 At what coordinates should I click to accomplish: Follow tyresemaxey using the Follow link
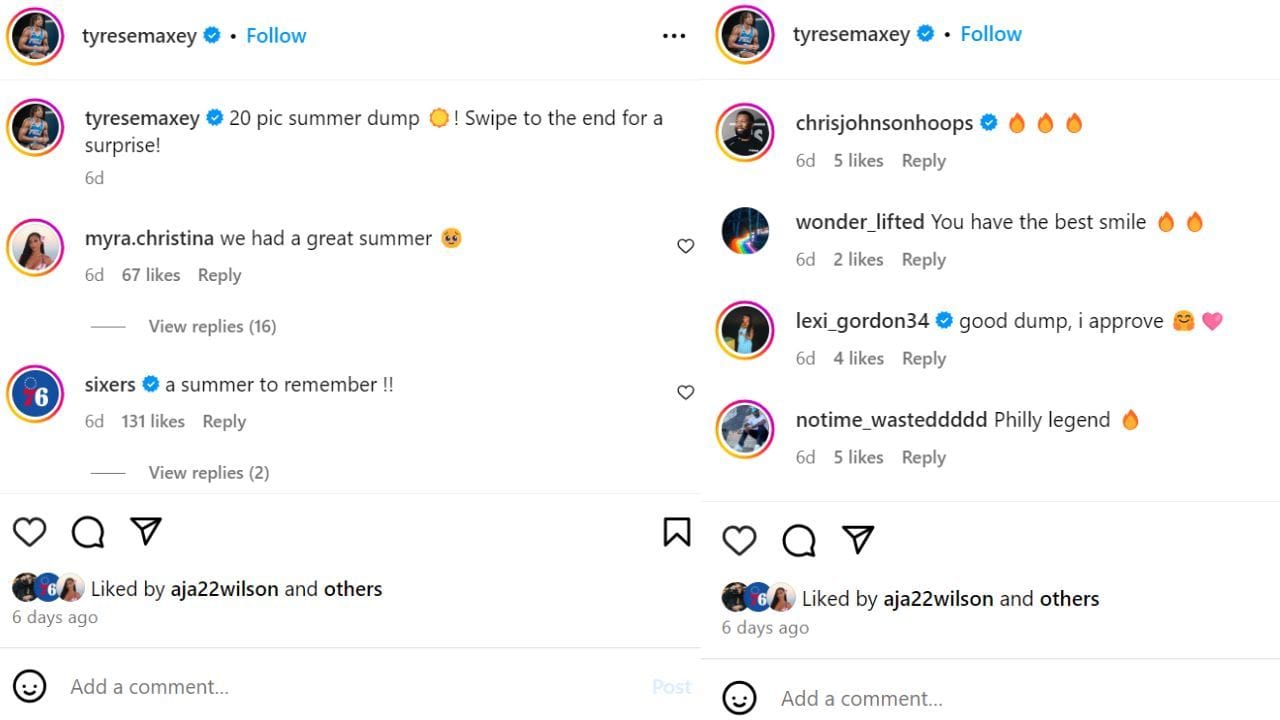point(276,35)
